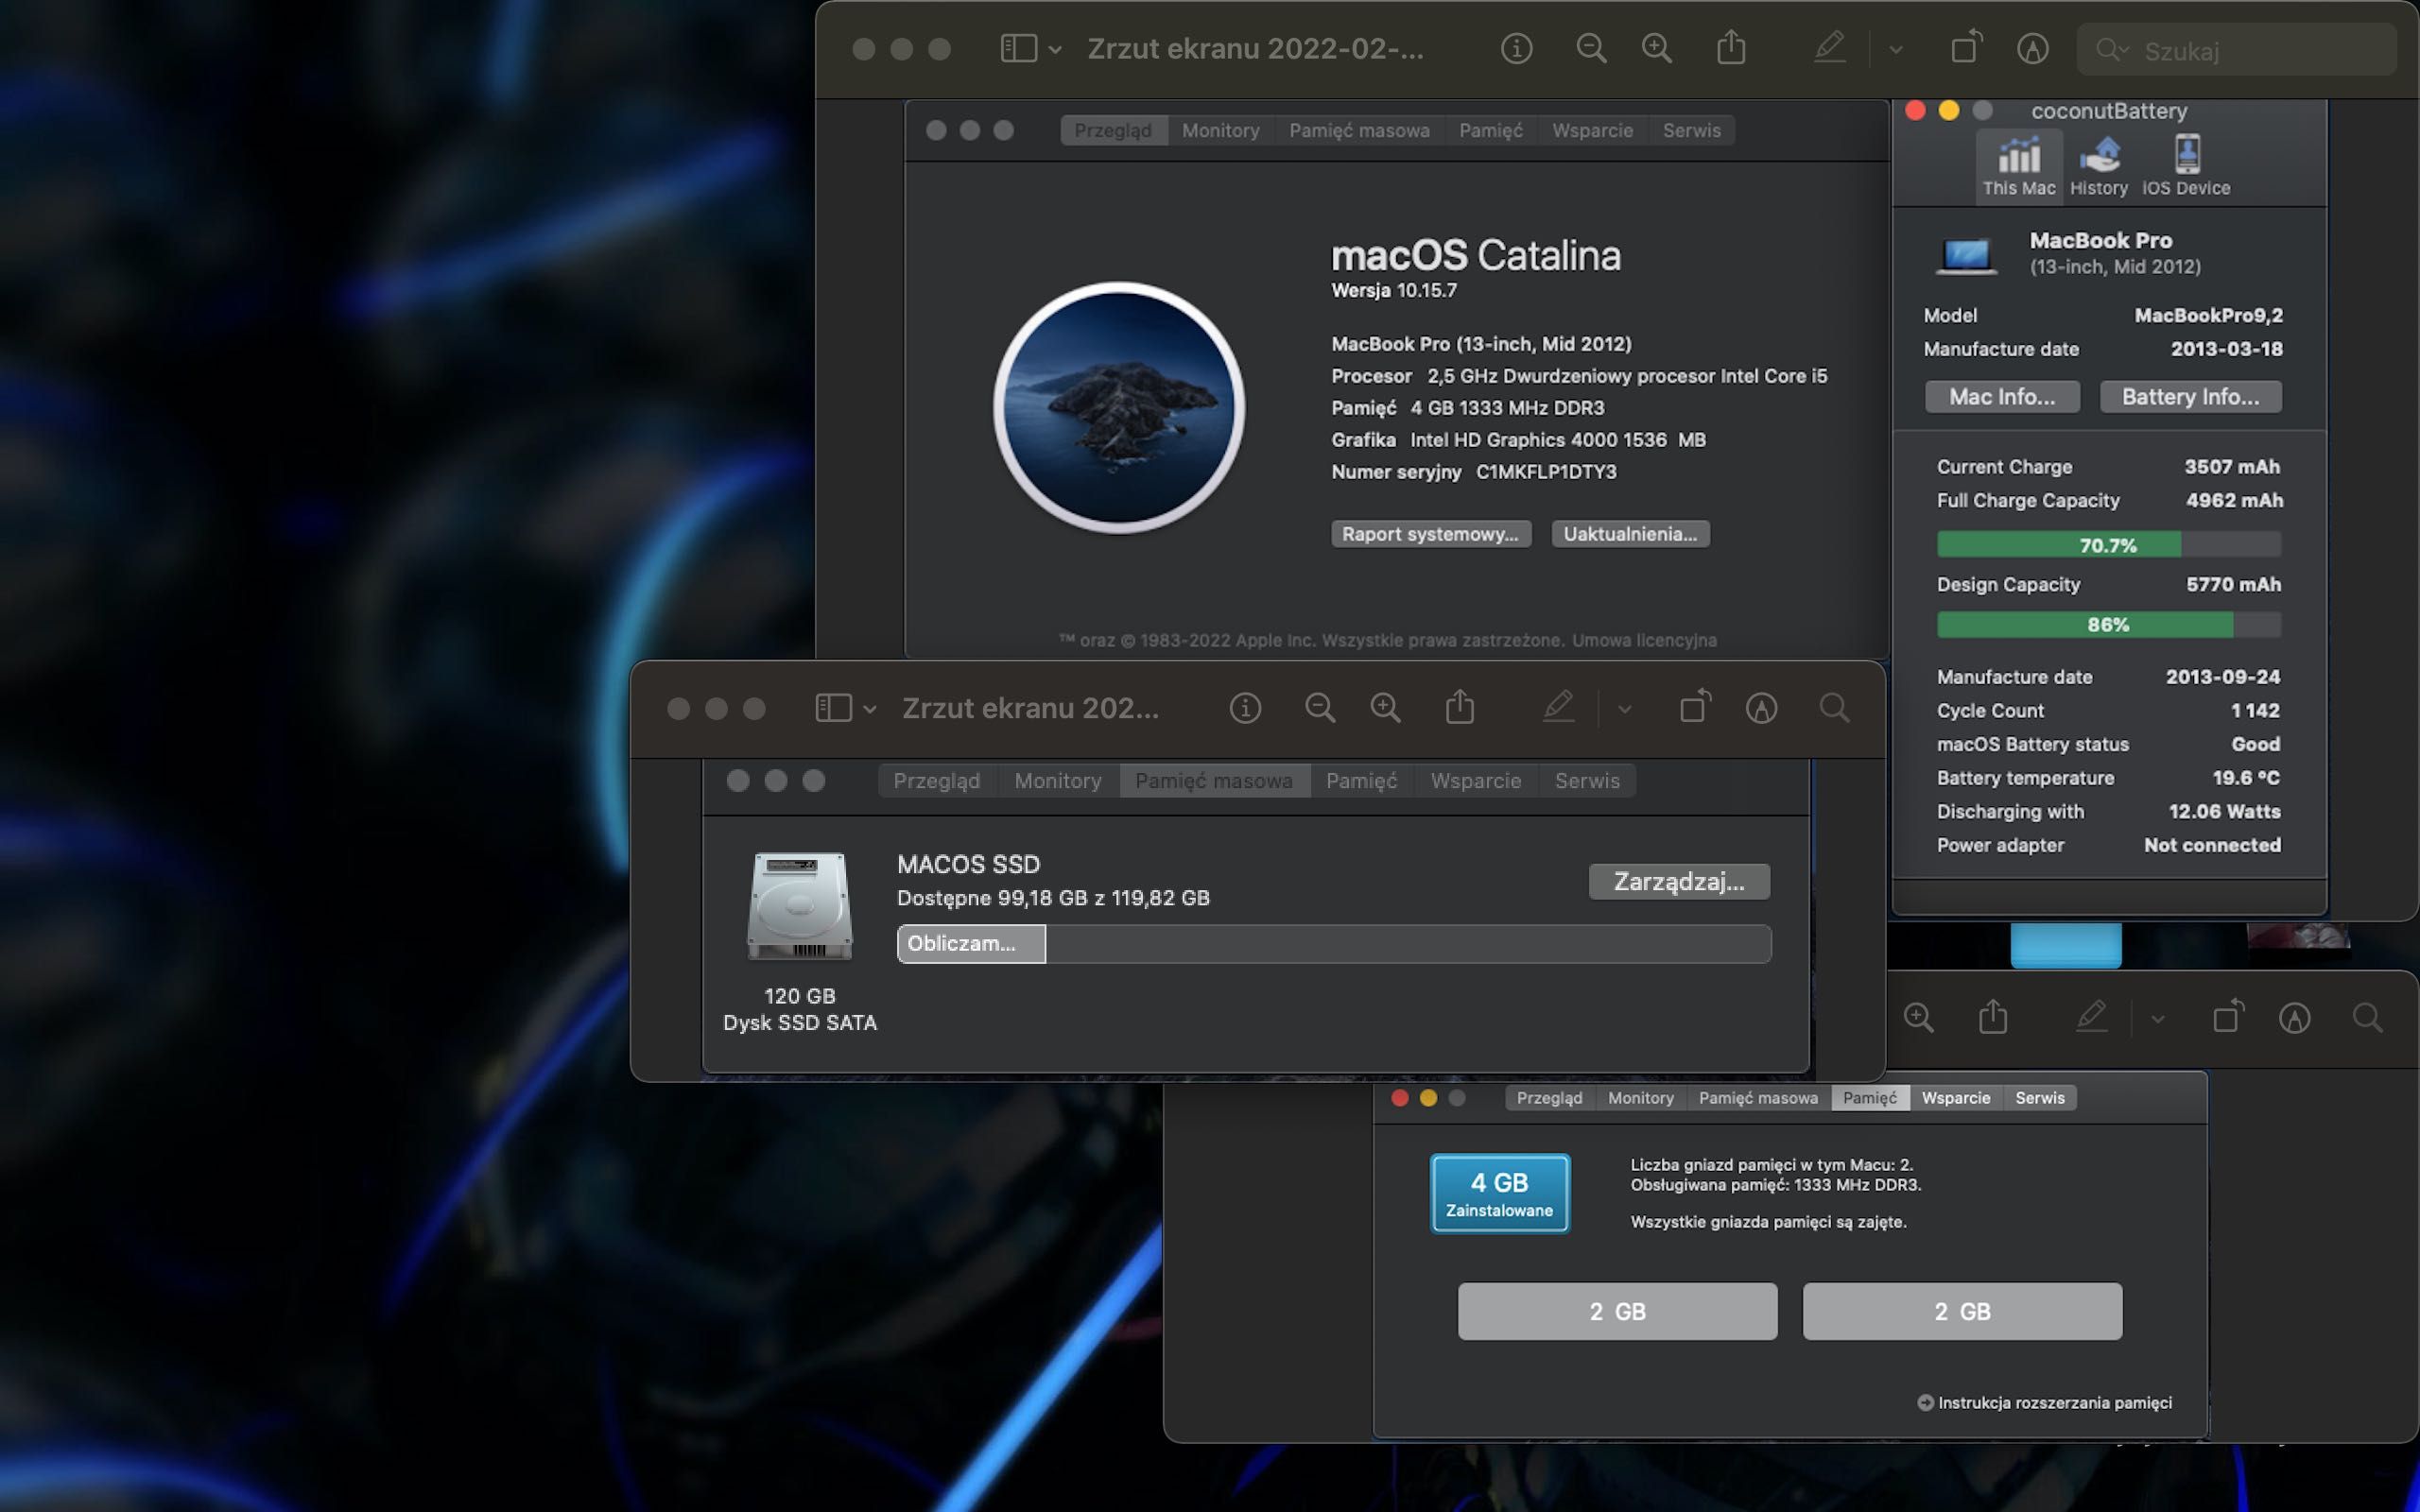2420x1512 pixels.
Task: Click the 86% design capacity bar
Action: [x=2109, y=625]
